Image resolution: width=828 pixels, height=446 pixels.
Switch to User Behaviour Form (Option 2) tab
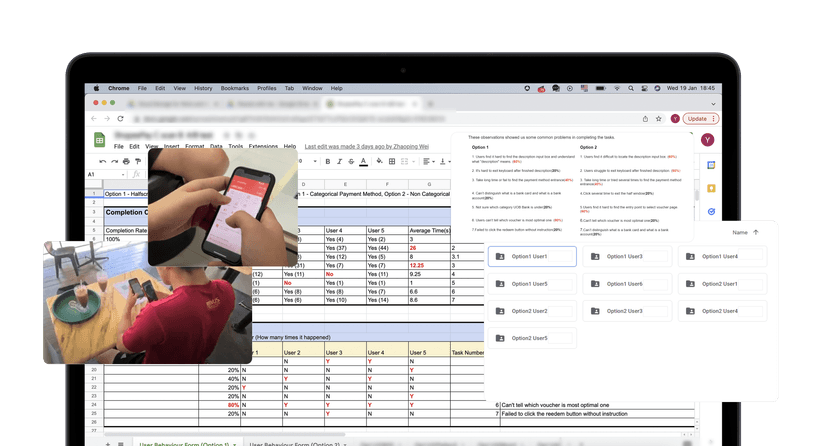point(295,444)
